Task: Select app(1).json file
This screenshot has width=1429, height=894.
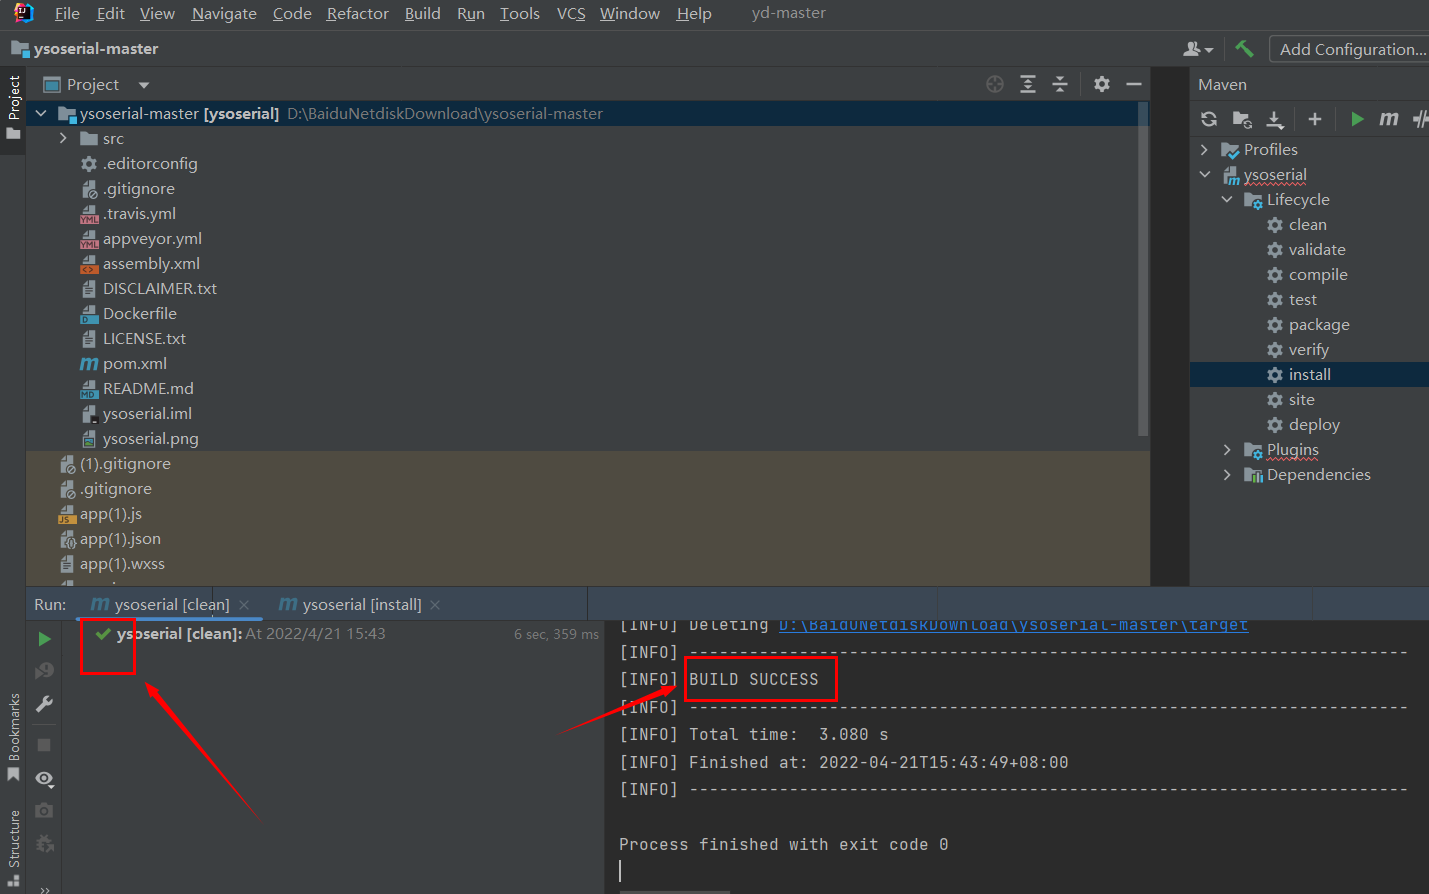Action: point(120,538)
